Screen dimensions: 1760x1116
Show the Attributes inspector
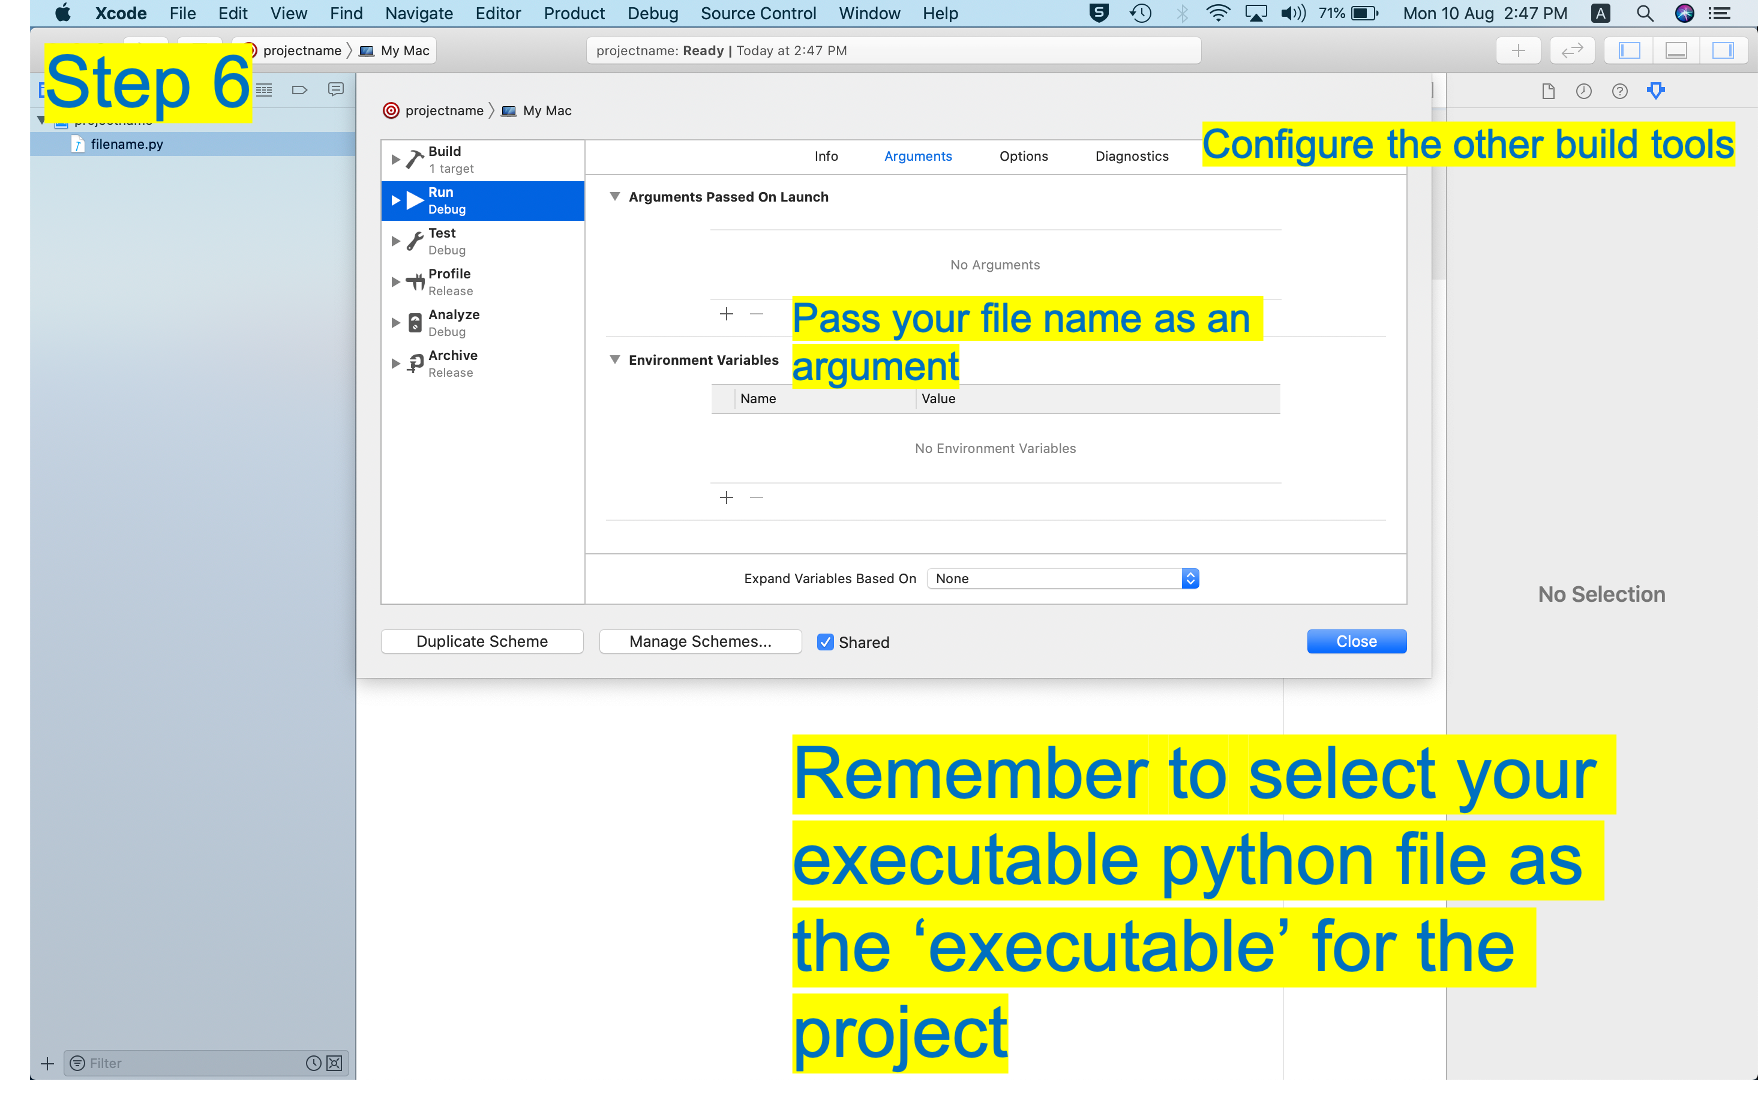[x=1656, y=91]
